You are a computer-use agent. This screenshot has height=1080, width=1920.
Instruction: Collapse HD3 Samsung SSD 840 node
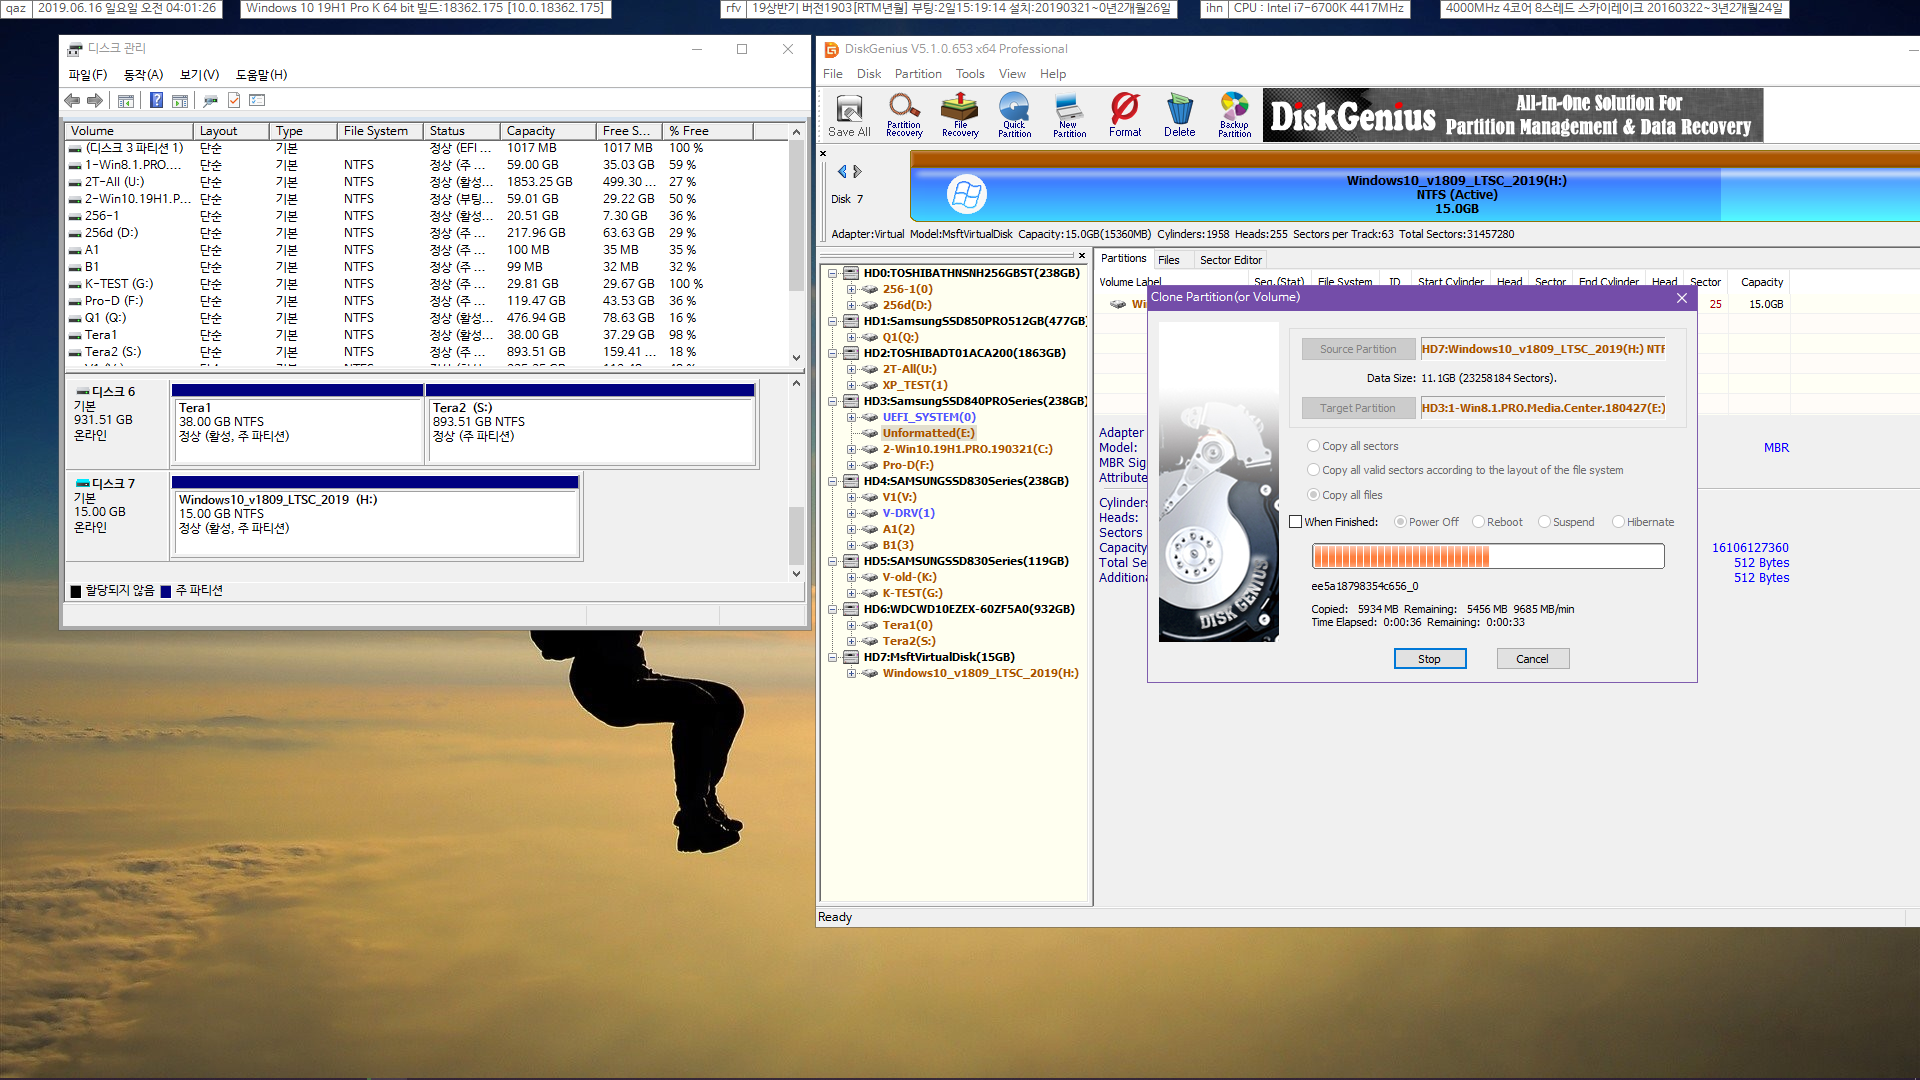pyautogui.click(x=832, y=401)
